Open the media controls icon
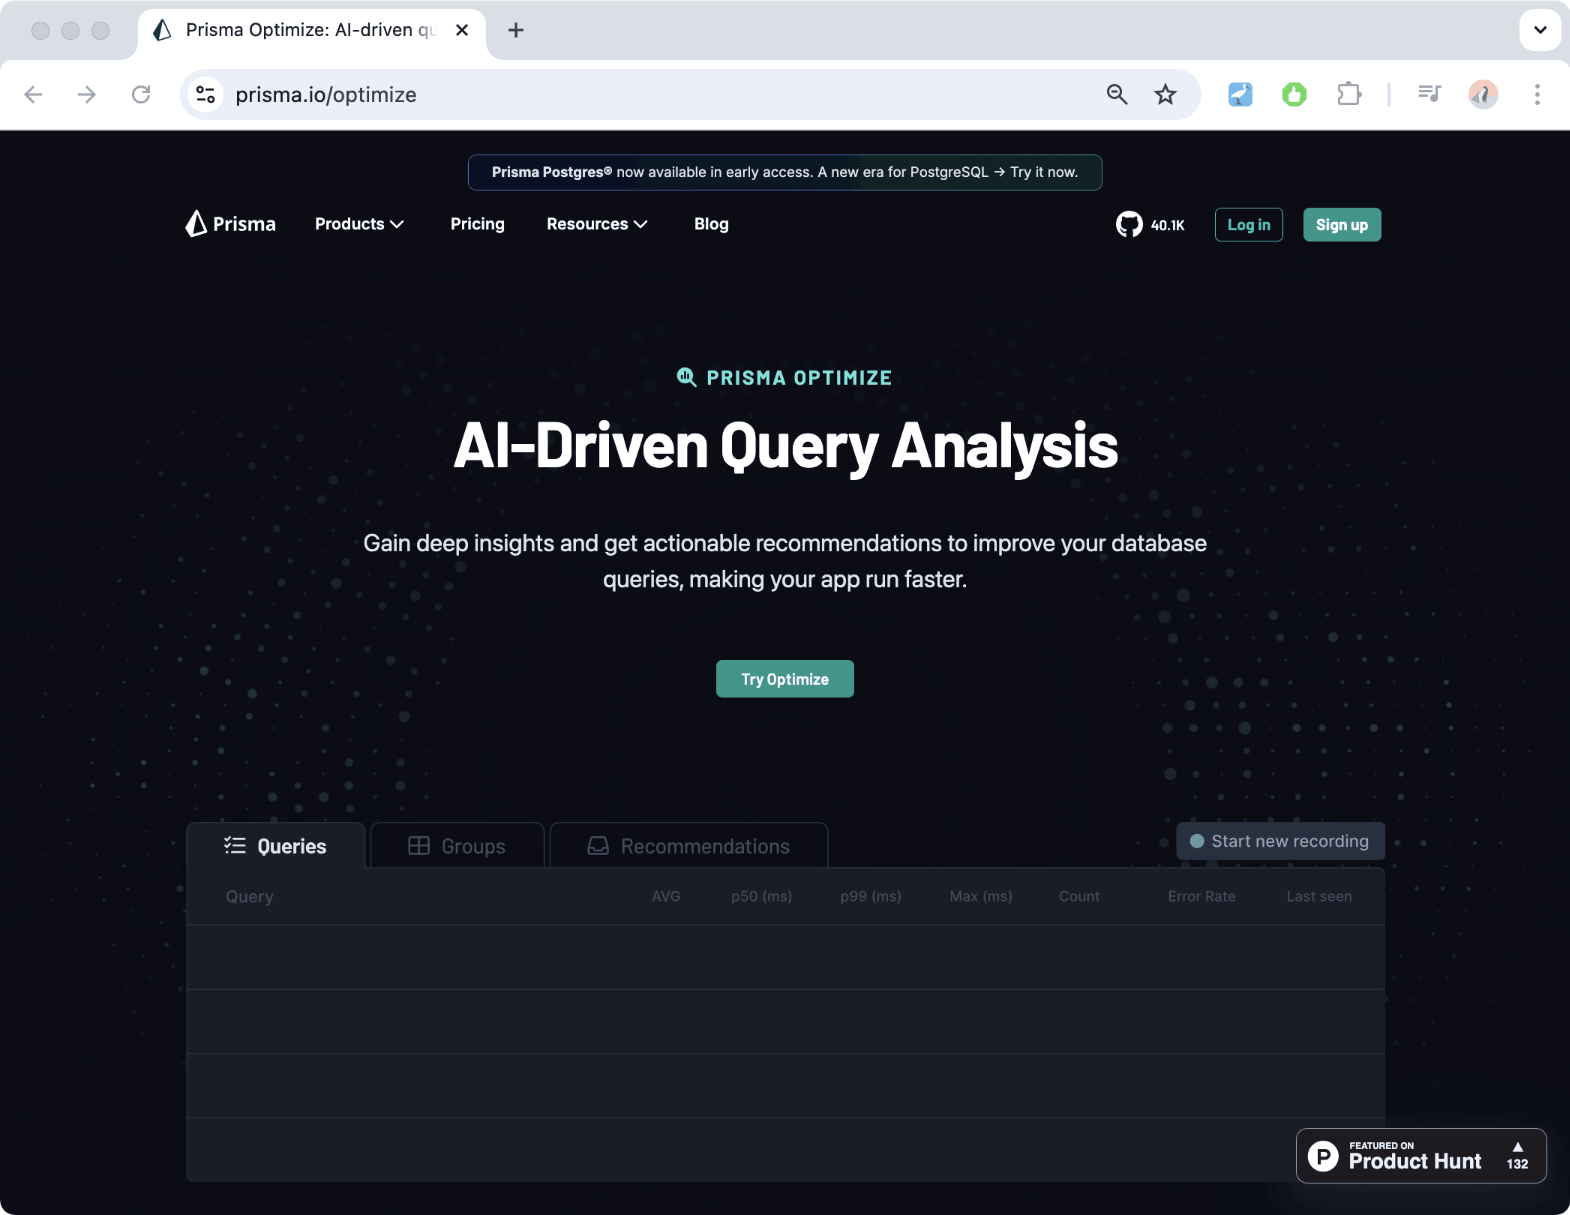The height and width of the screenshot is (1215, 1570). point(1429,95)
